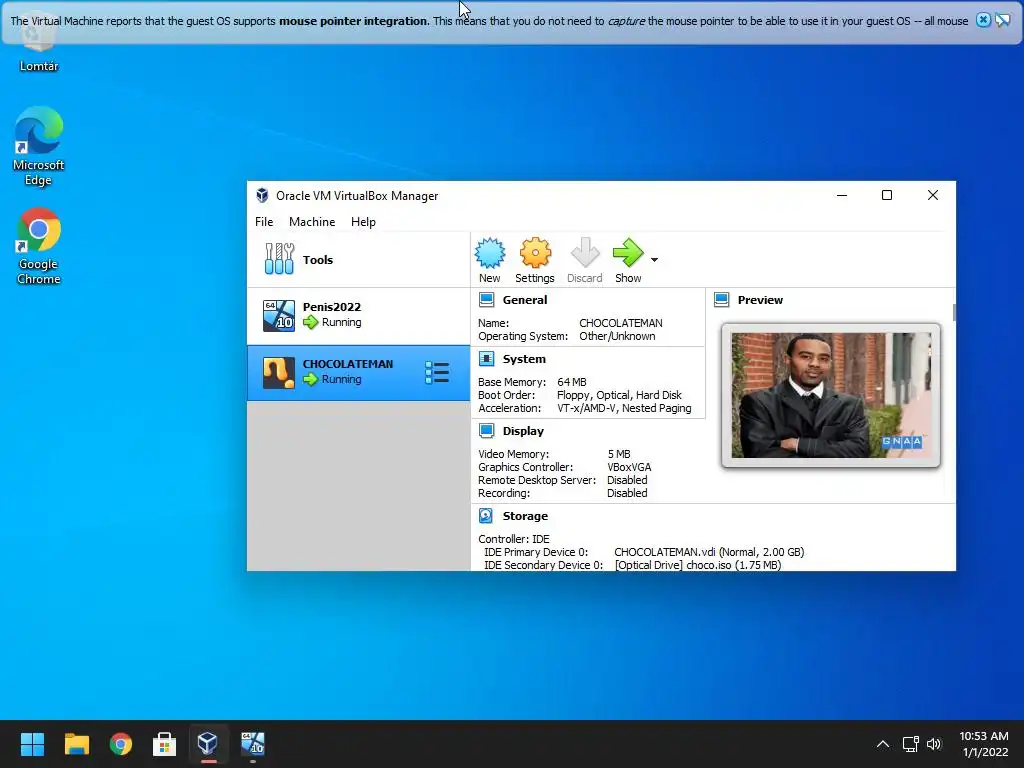1024x768 pixels.
Task: Open the File menu
Action: click(x=264, y=222)
